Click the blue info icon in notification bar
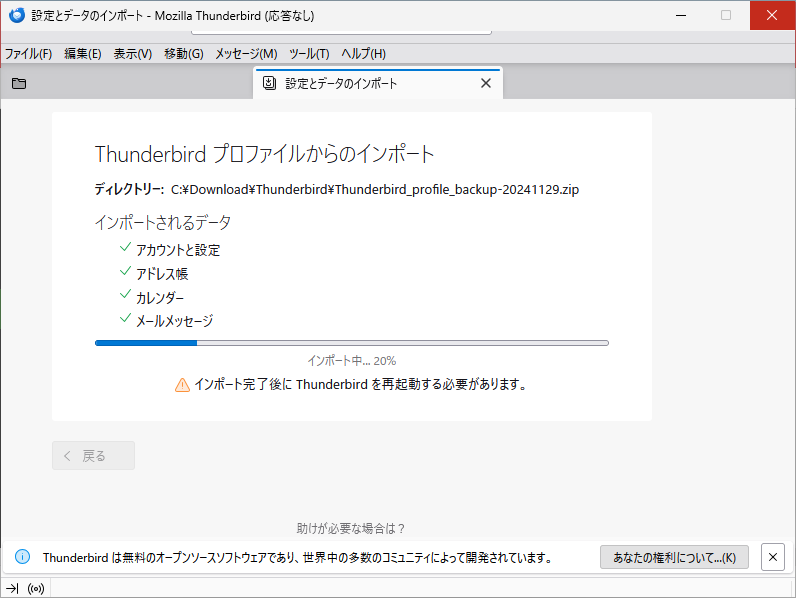The width and height of the screenshot is (796, 598). 22,557
